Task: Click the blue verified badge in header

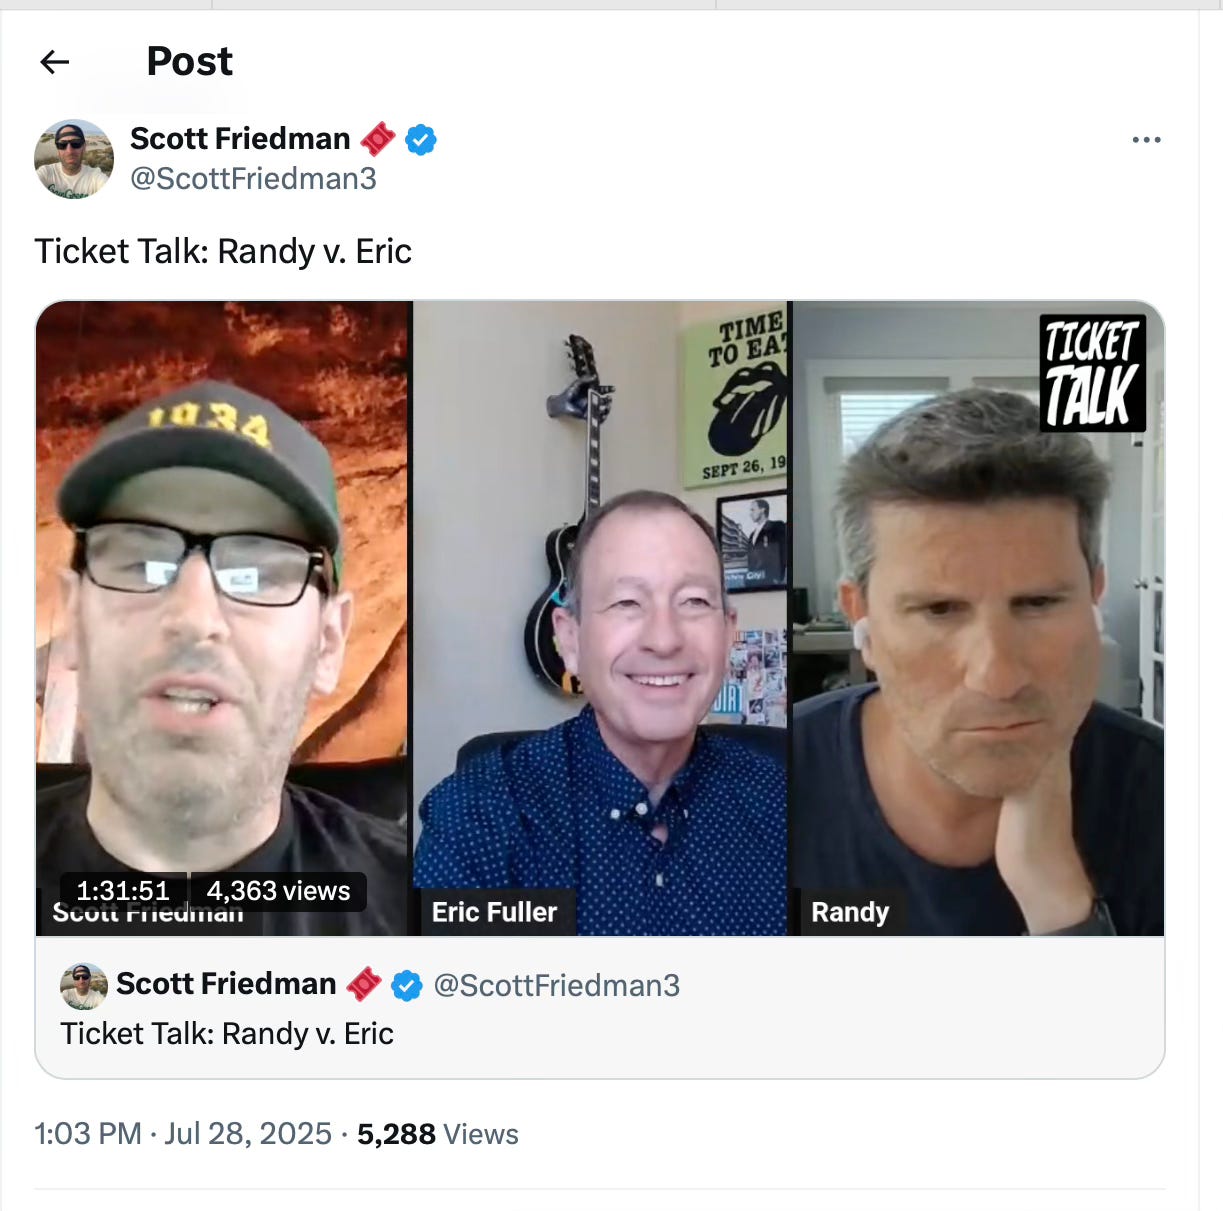Action: (x=421, y=139)
